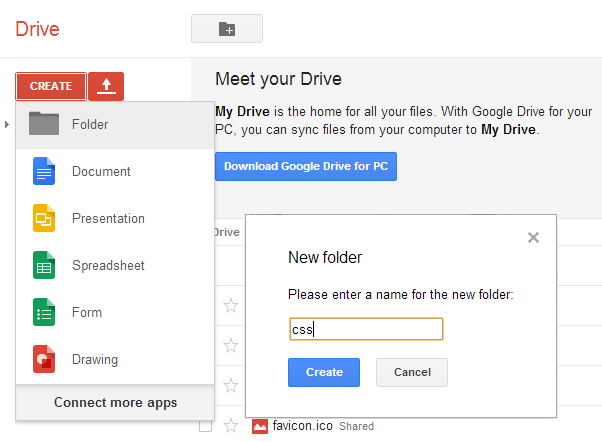Click the yellow Presentation icon

click(x=44, y=218)
